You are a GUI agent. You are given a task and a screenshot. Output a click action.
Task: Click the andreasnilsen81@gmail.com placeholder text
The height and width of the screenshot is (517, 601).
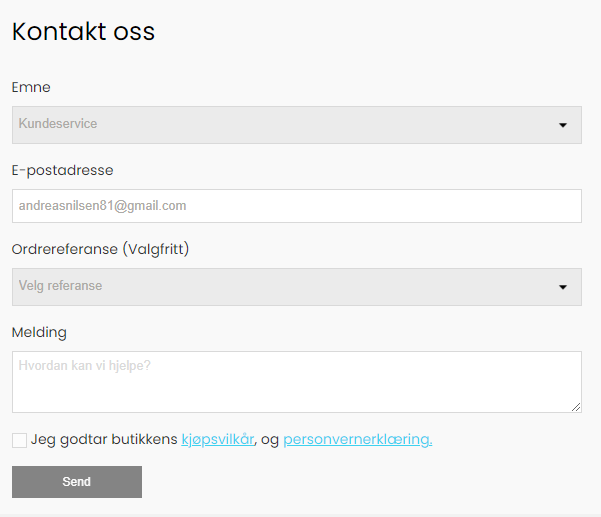pyautogui.click(x=102, y=206)
